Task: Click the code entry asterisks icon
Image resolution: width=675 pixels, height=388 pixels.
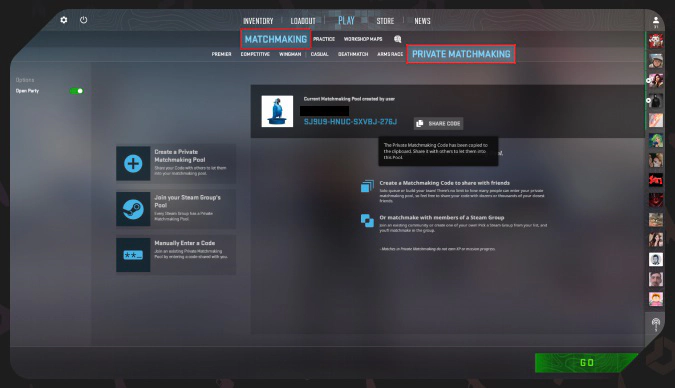Action: [133, 255]
